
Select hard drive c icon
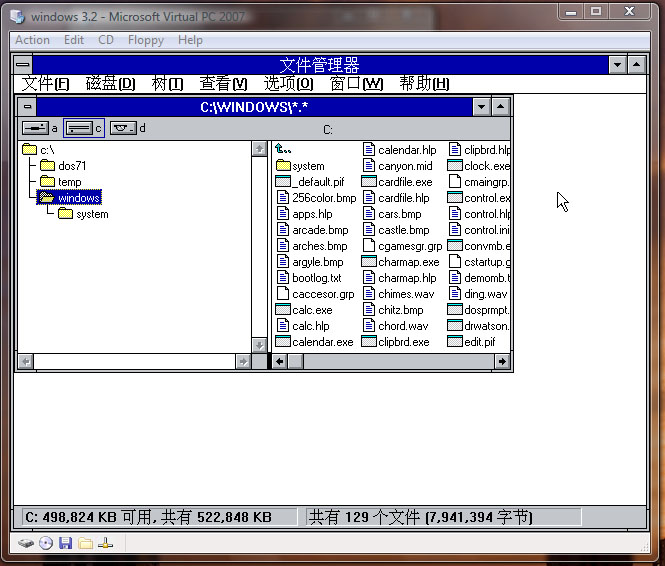coord(79,128)
